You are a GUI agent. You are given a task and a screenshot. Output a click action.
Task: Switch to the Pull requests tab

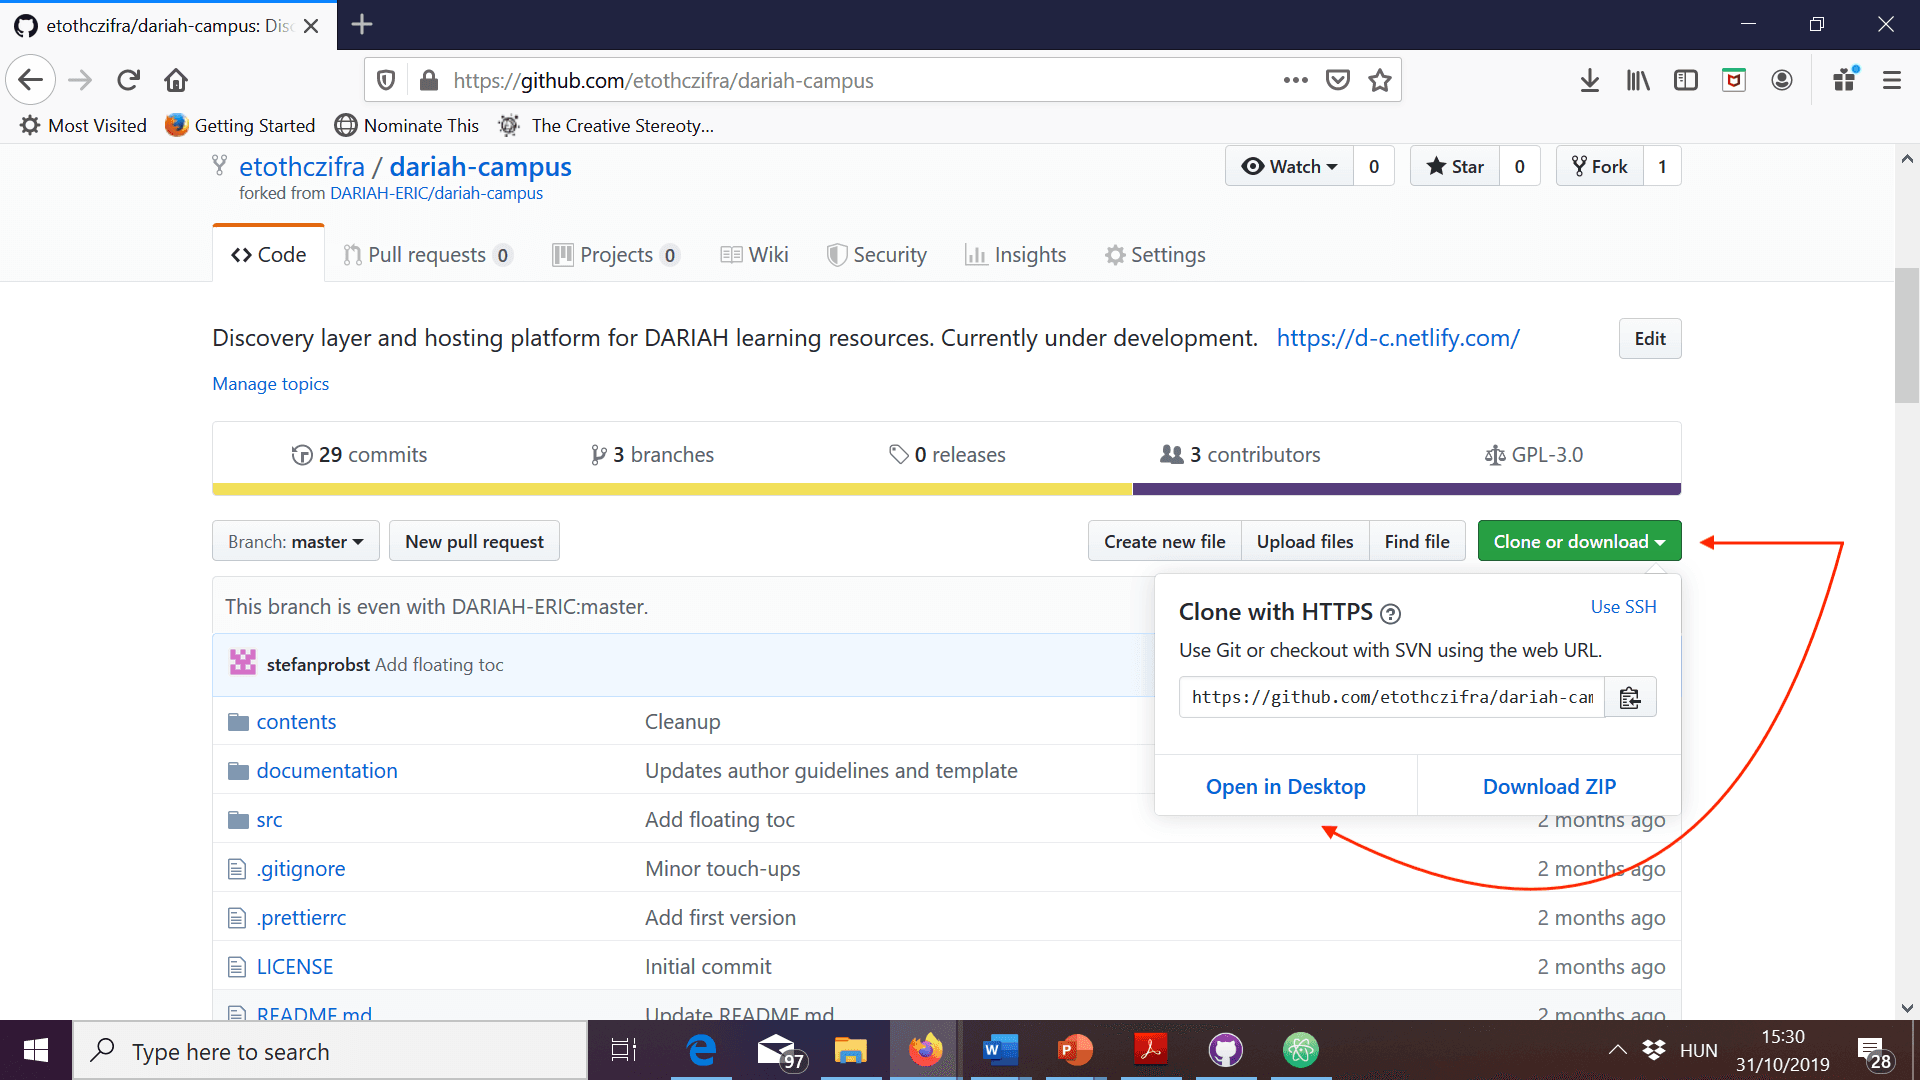pyautogui.click(x=427, y=255)
